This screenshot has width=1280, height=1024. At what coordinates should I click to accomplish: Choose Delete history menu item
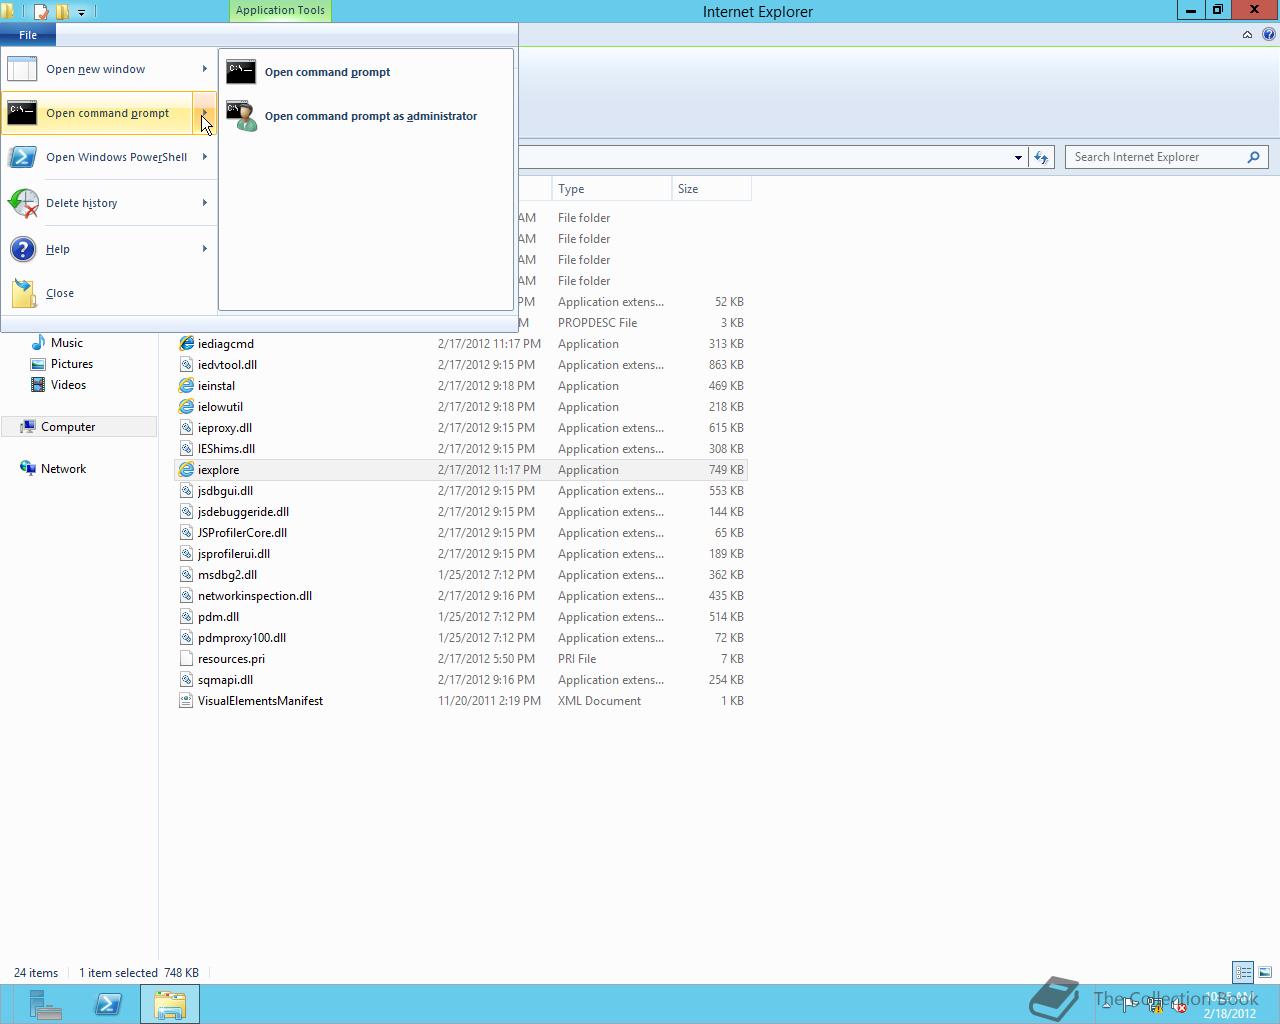pyautogui.click(x=109, y=203)
